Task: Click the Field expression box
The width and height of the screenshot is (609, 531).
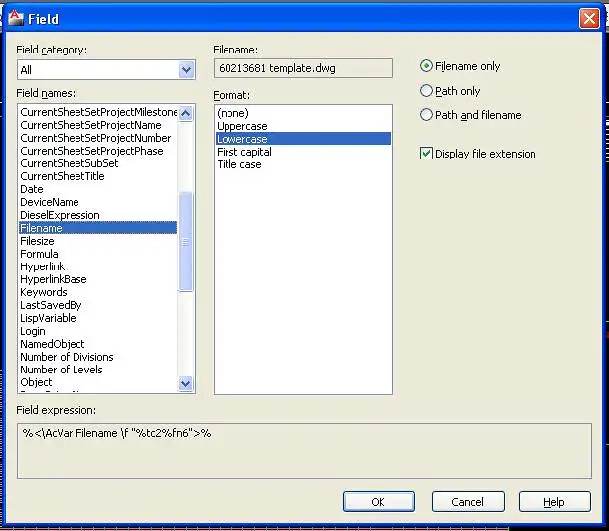Action: click(x=304, y=451)
